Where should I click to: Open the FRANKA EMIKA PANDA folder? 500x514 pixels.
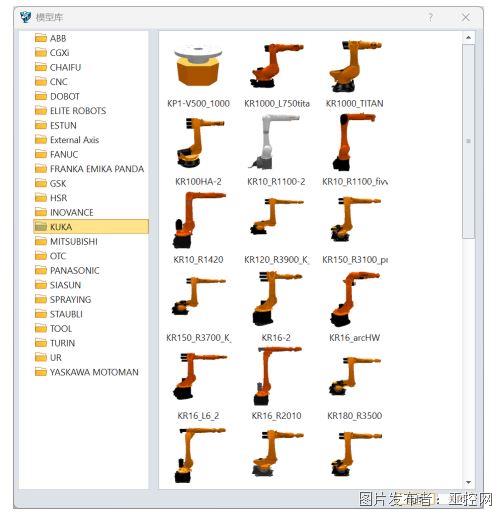[x=89, y=169]
